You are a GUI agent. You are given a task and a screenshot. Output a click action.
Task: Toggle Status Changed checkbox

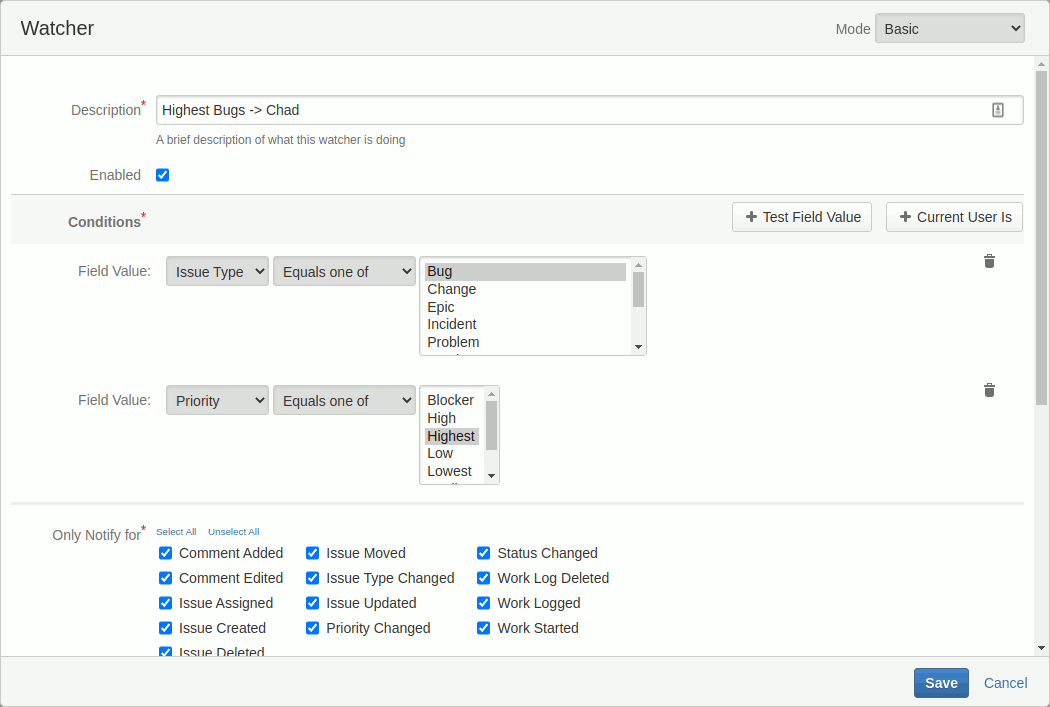[x=483, y=553]
